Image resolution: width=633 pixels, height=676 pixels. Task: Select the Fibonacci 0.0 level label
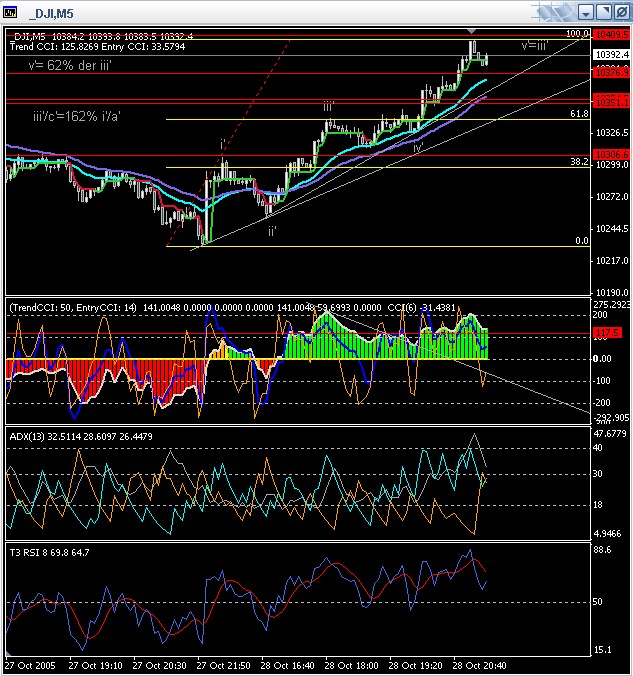click(x=582, y=241)
